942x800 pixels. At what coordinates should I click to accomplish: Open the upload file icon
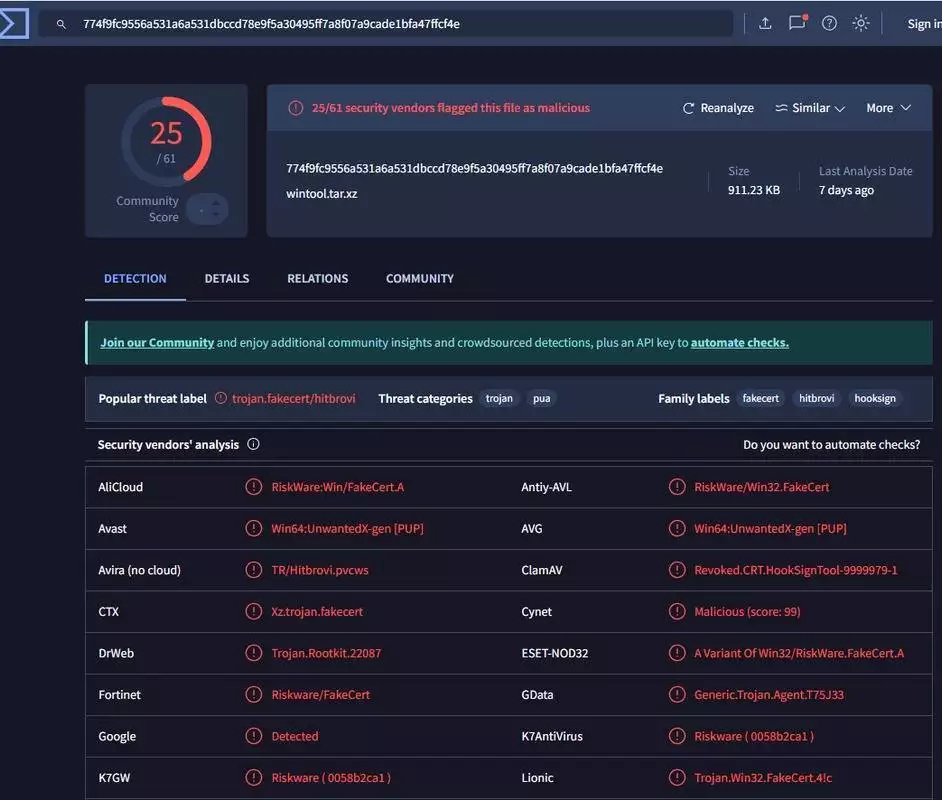pyautogui.click(x=765, y=23)
